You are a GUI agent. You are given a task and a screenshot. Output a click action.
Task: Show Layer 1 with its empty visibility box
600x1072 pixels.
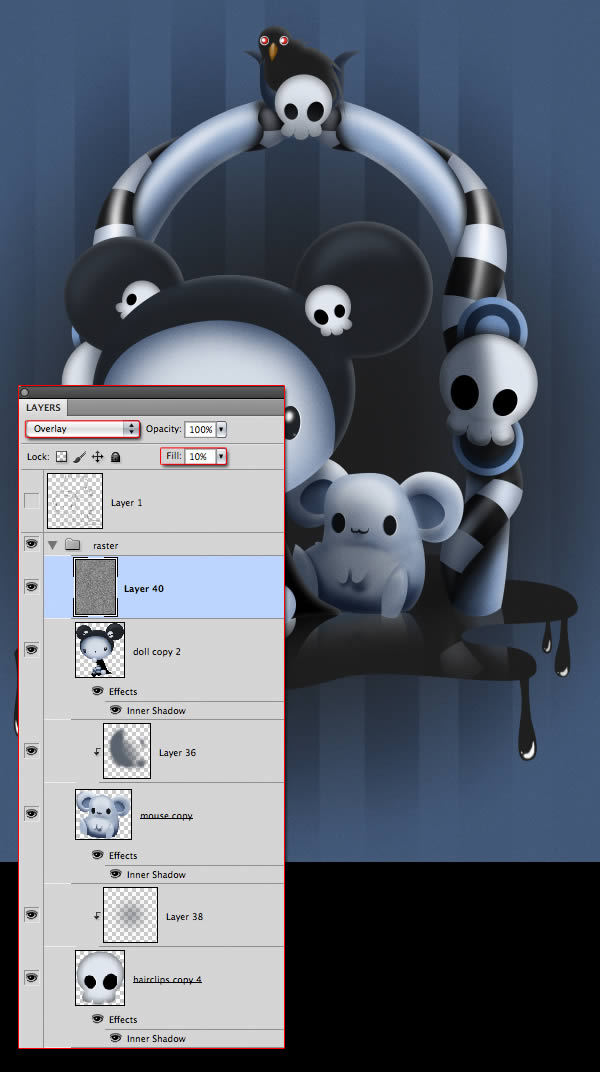click(x=31, y=501)
